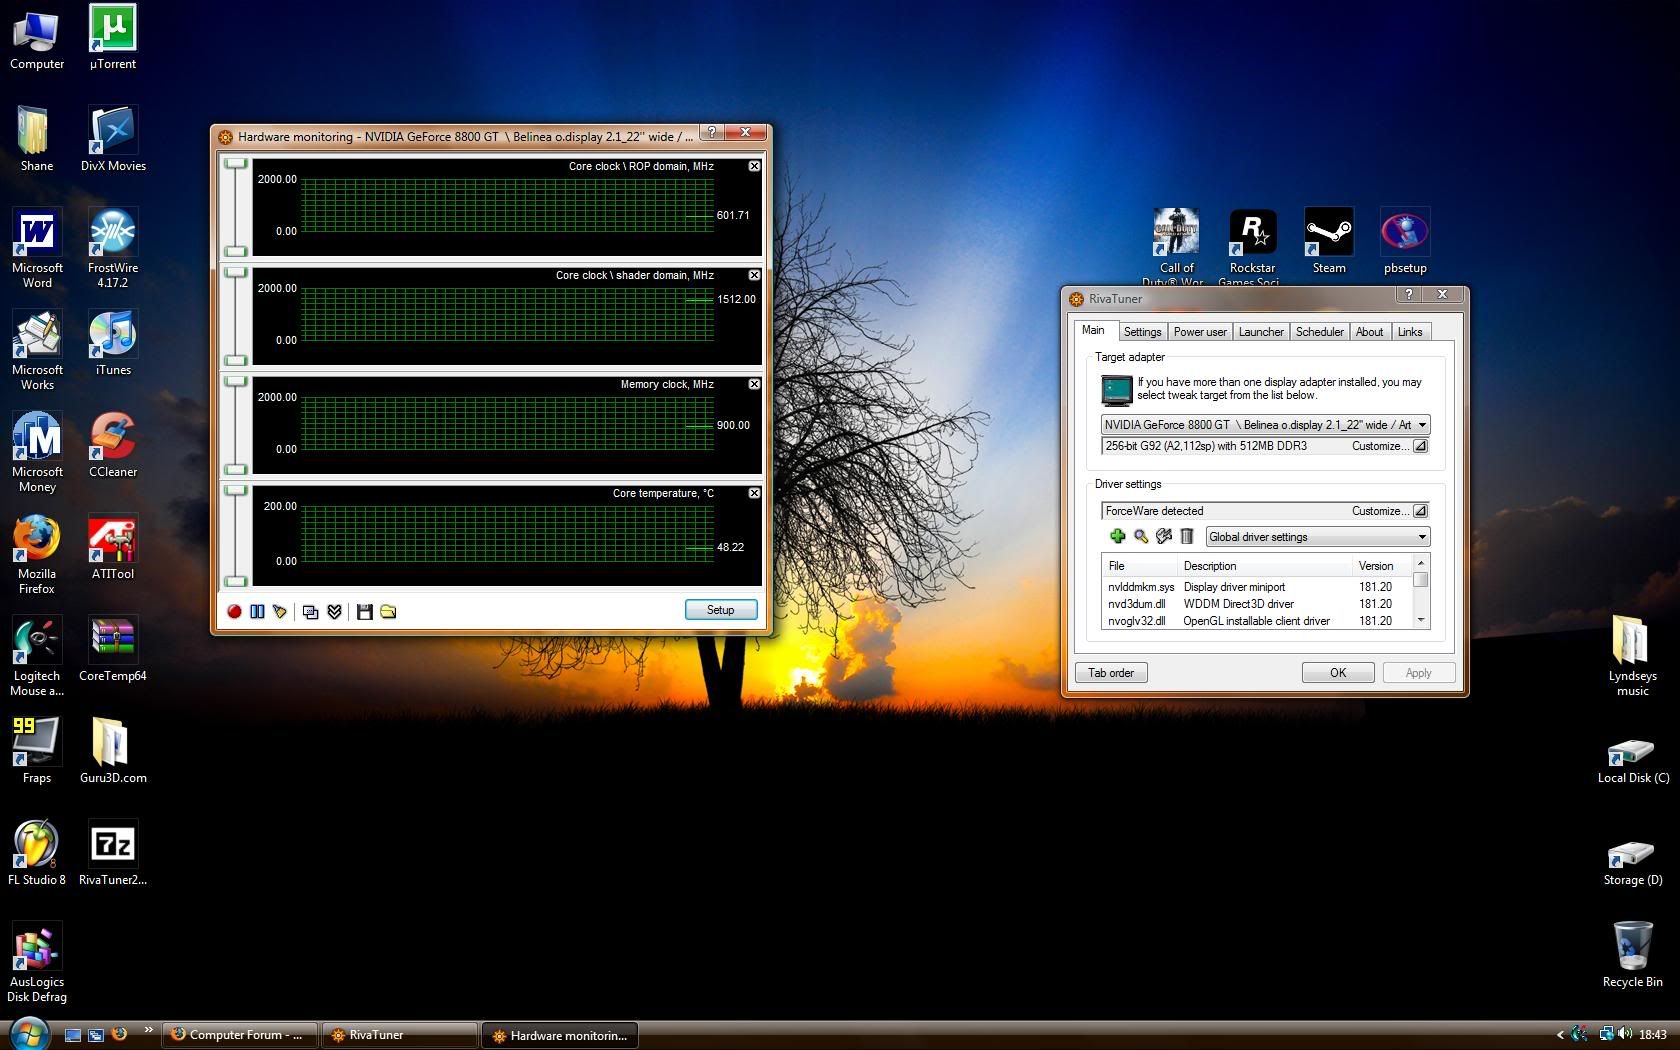This screenshot has width=1680, height=1050.
Task: Click the Windows Start orb
Action: tap(29, 1033)
